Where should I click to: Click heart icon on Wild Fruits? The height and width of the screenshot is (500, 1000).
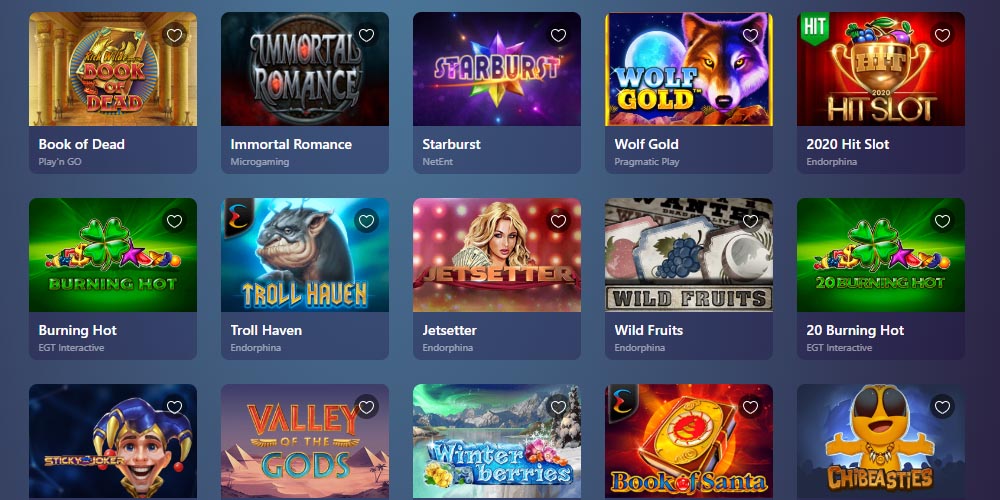751,221
